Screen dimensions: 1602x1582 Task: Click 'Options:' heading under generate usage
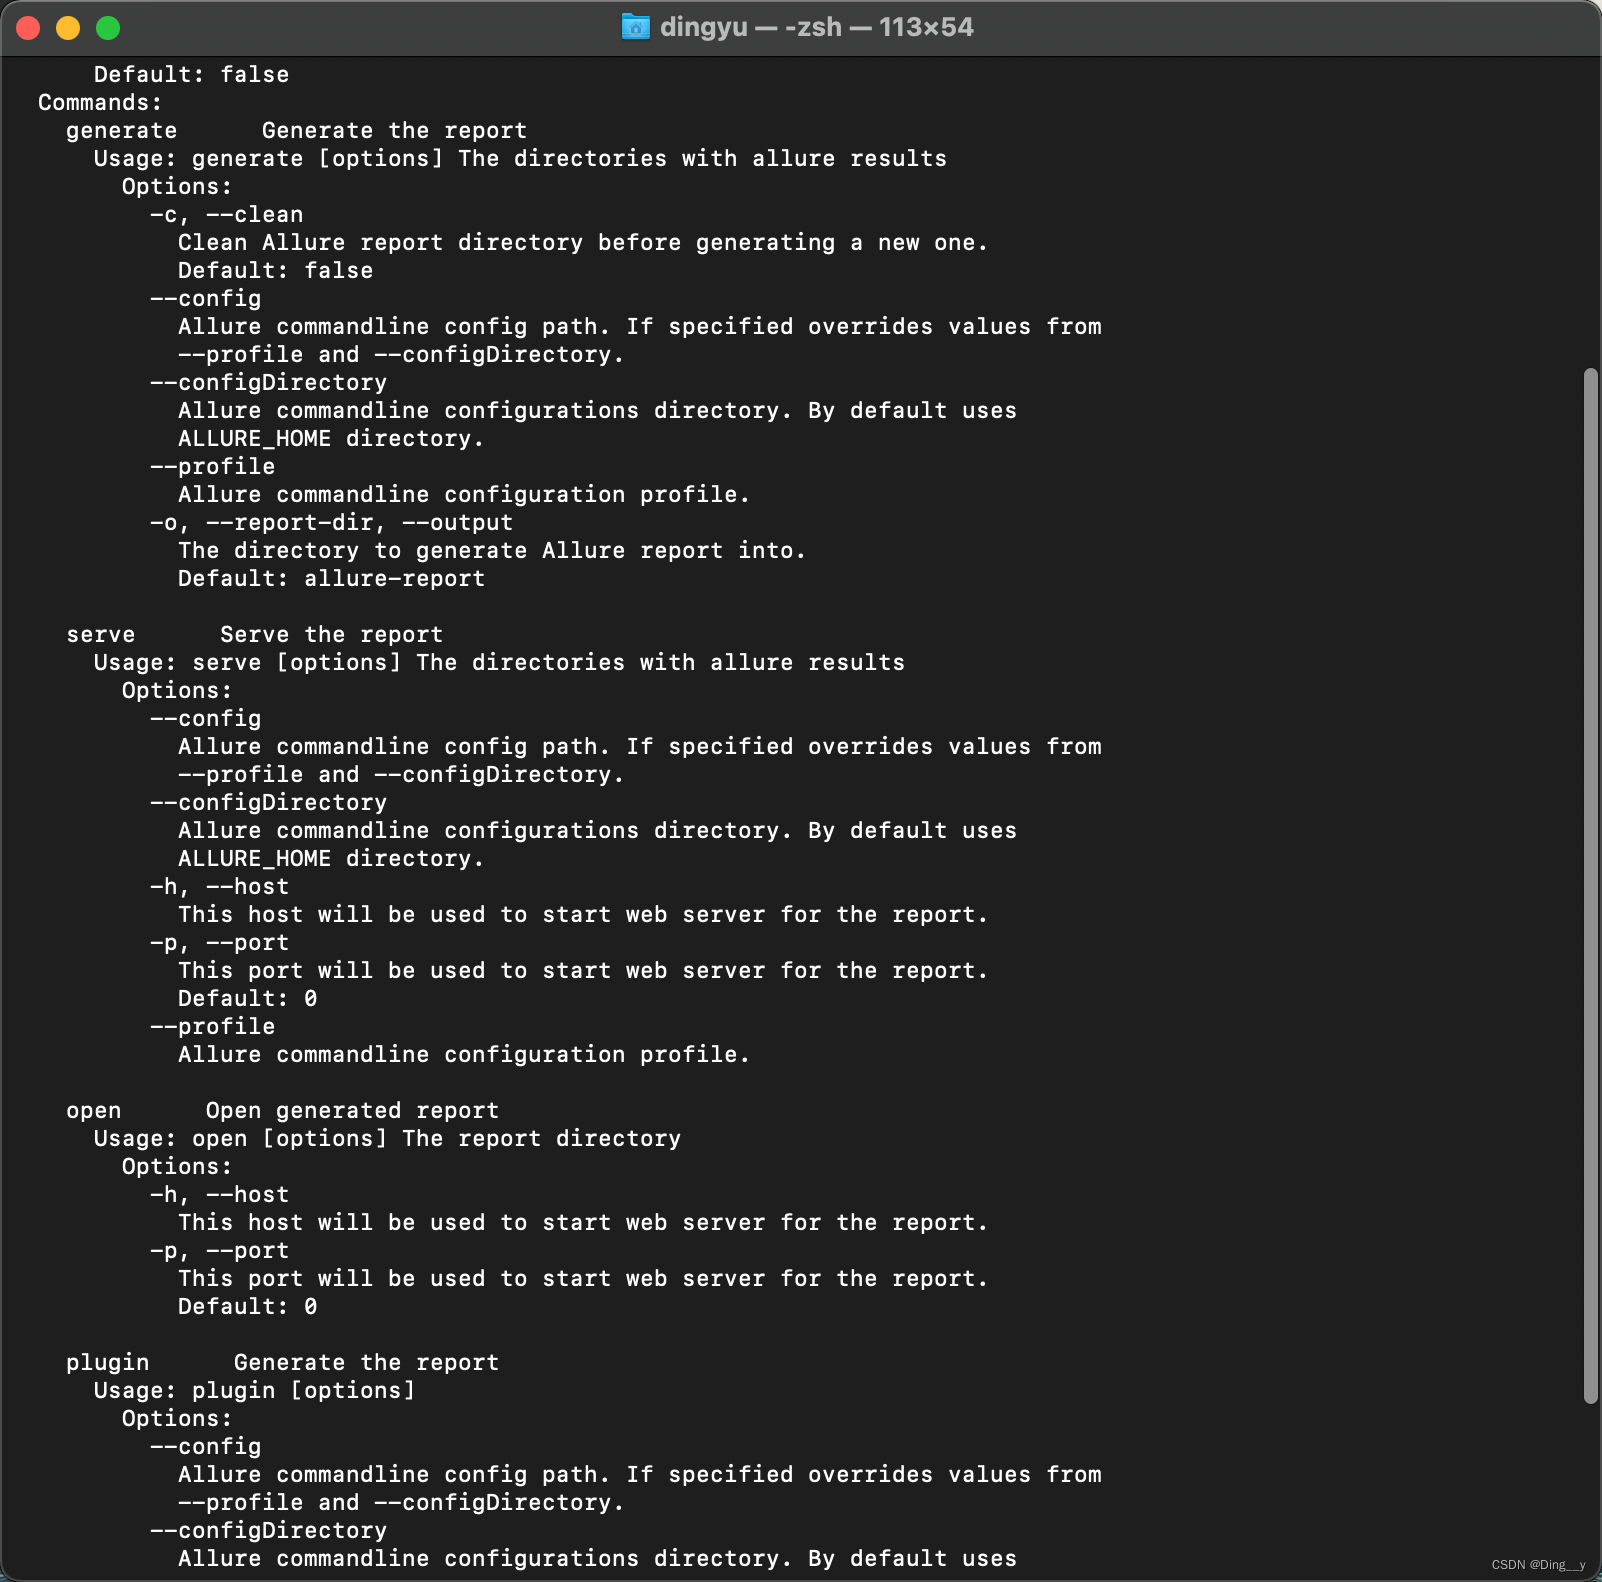click(x=177, y=187)
